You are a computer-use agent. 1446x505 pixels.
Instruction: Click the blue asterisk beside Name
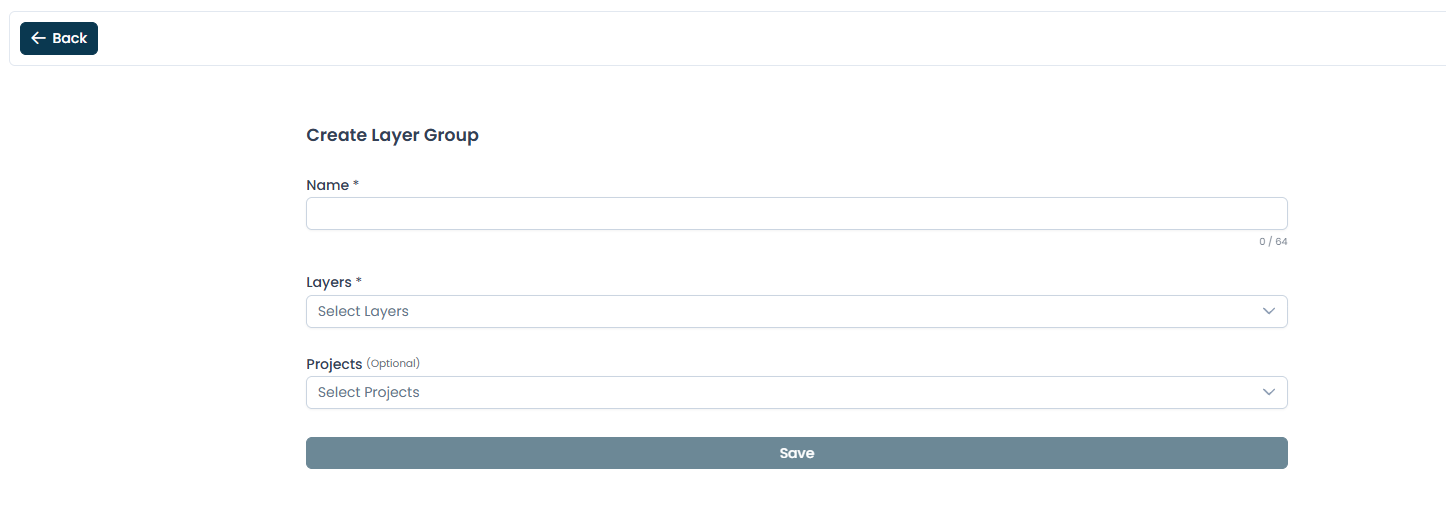[356, 184]
